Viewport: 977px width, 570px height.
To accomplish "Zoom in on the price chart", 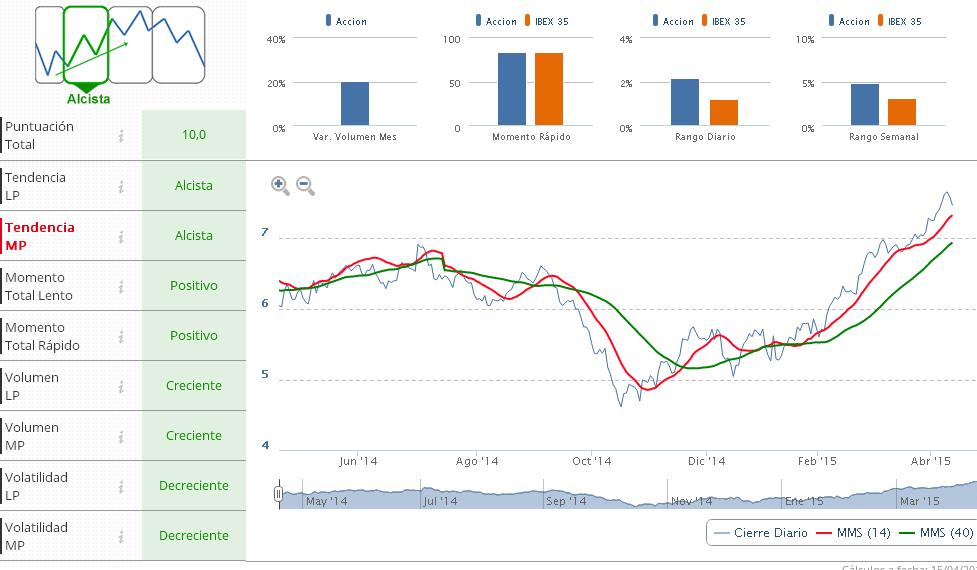I will click(x=280, y=186).
